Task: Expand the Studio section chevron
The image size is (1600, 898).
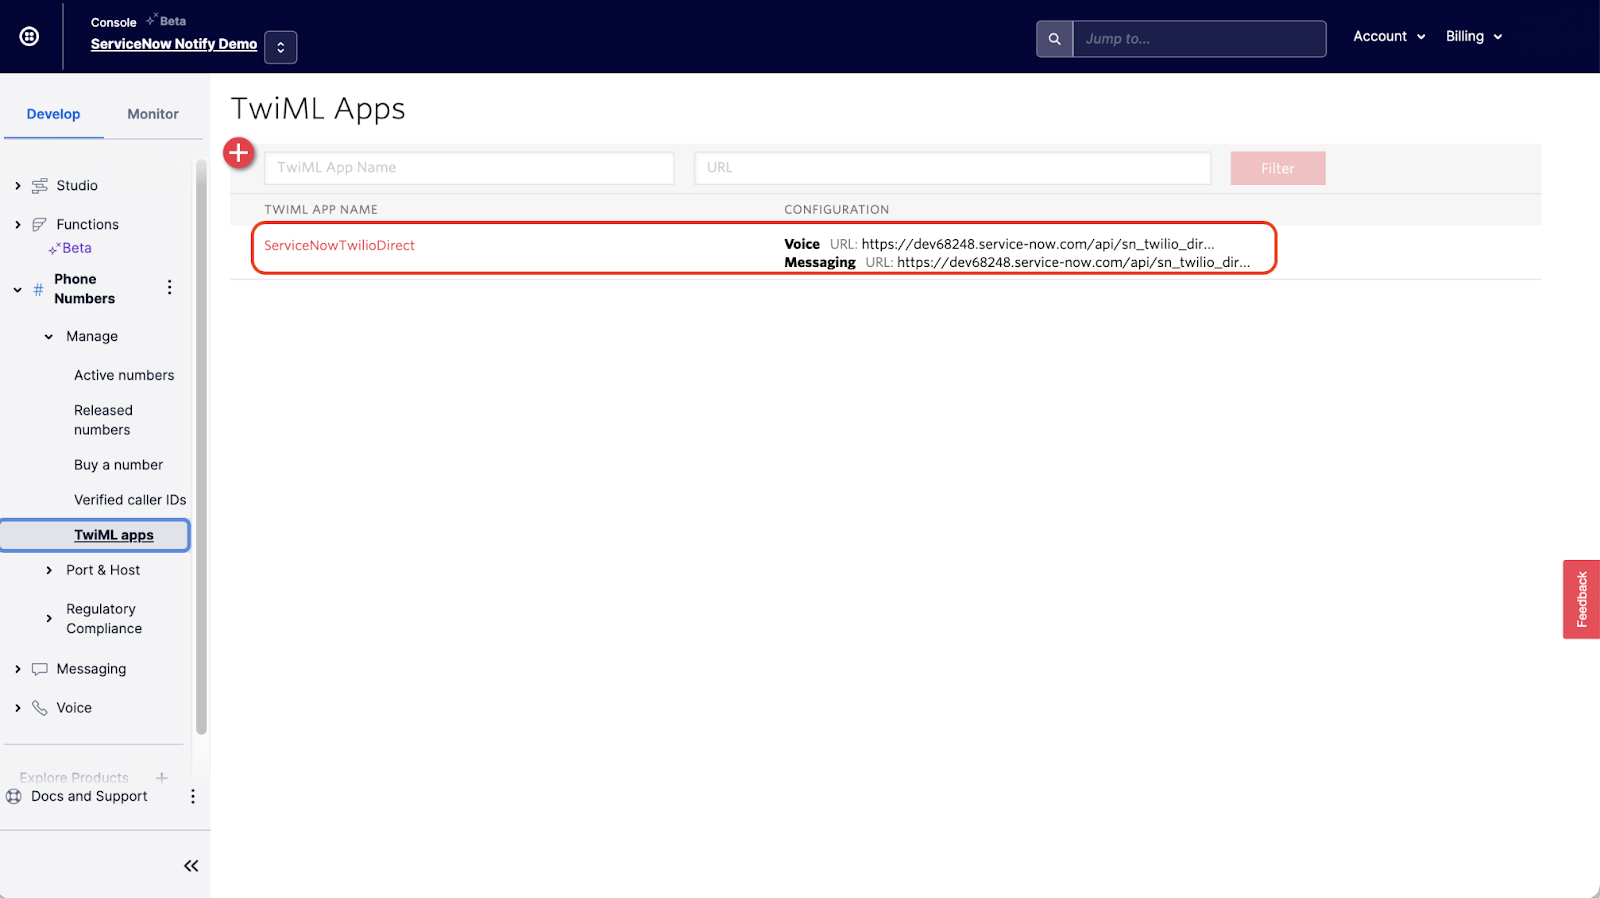Action: (x=18, y=186)
